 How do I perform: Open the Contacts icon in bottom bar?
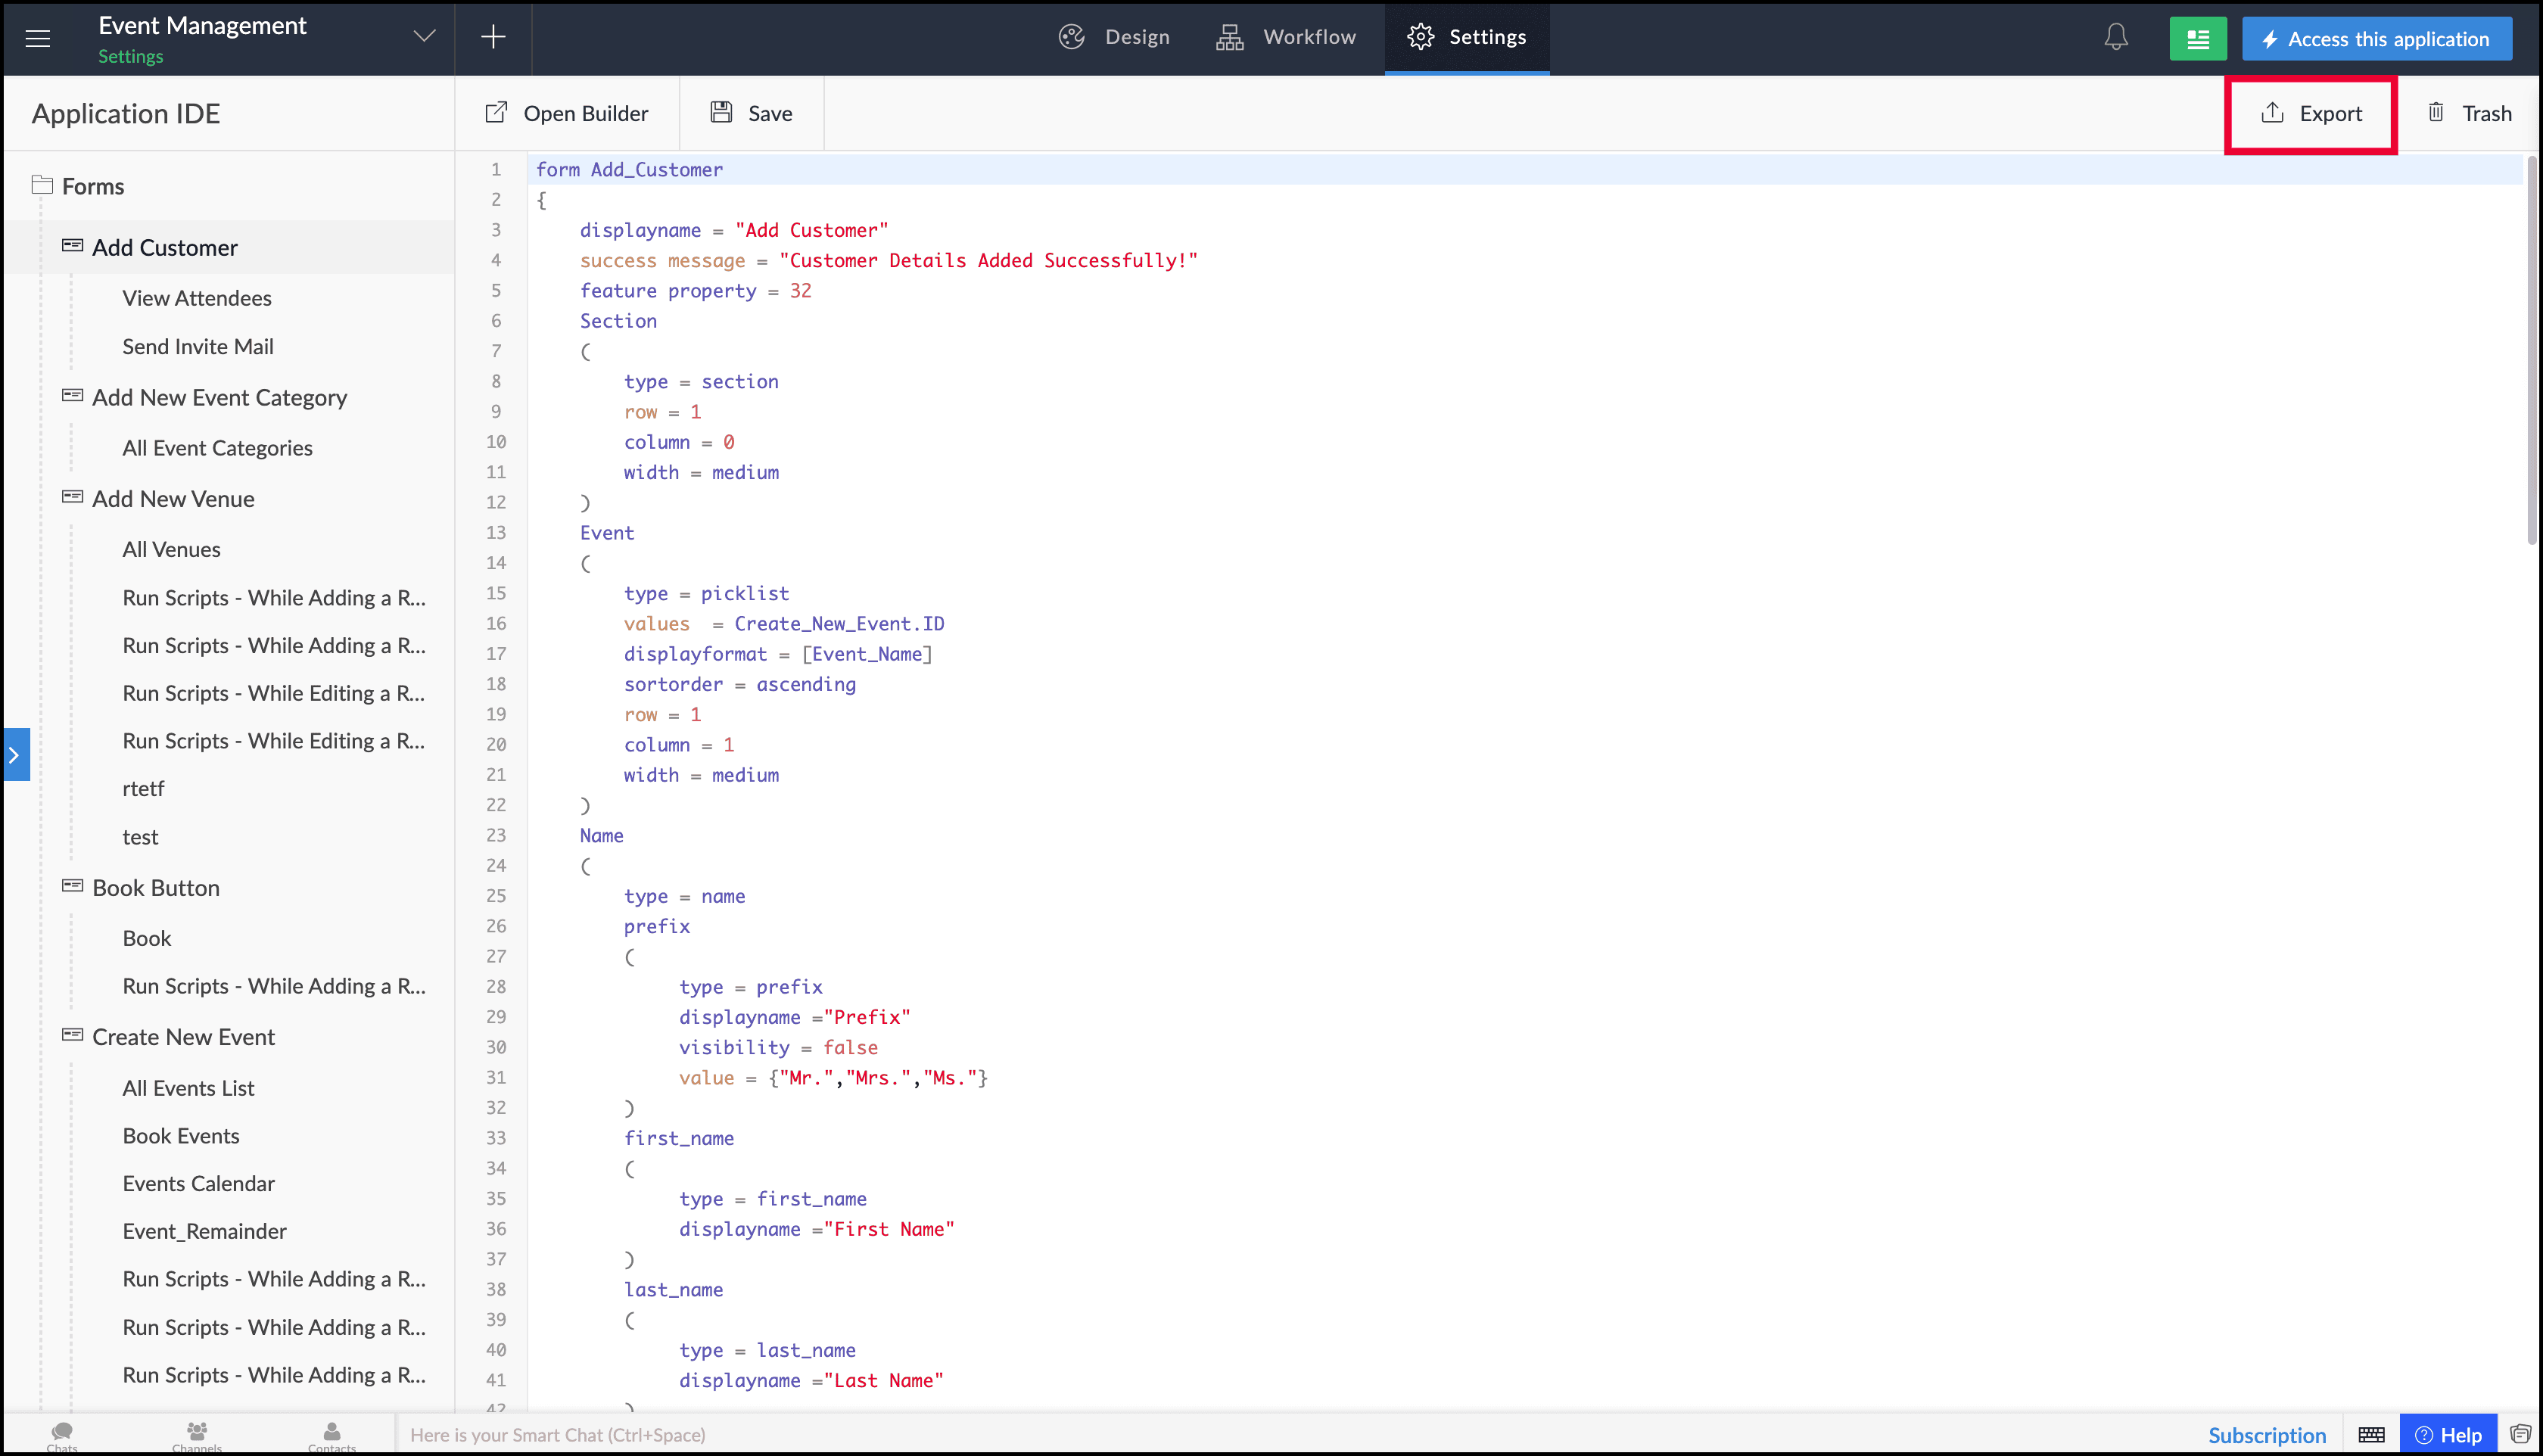(x=332, y=1435)
